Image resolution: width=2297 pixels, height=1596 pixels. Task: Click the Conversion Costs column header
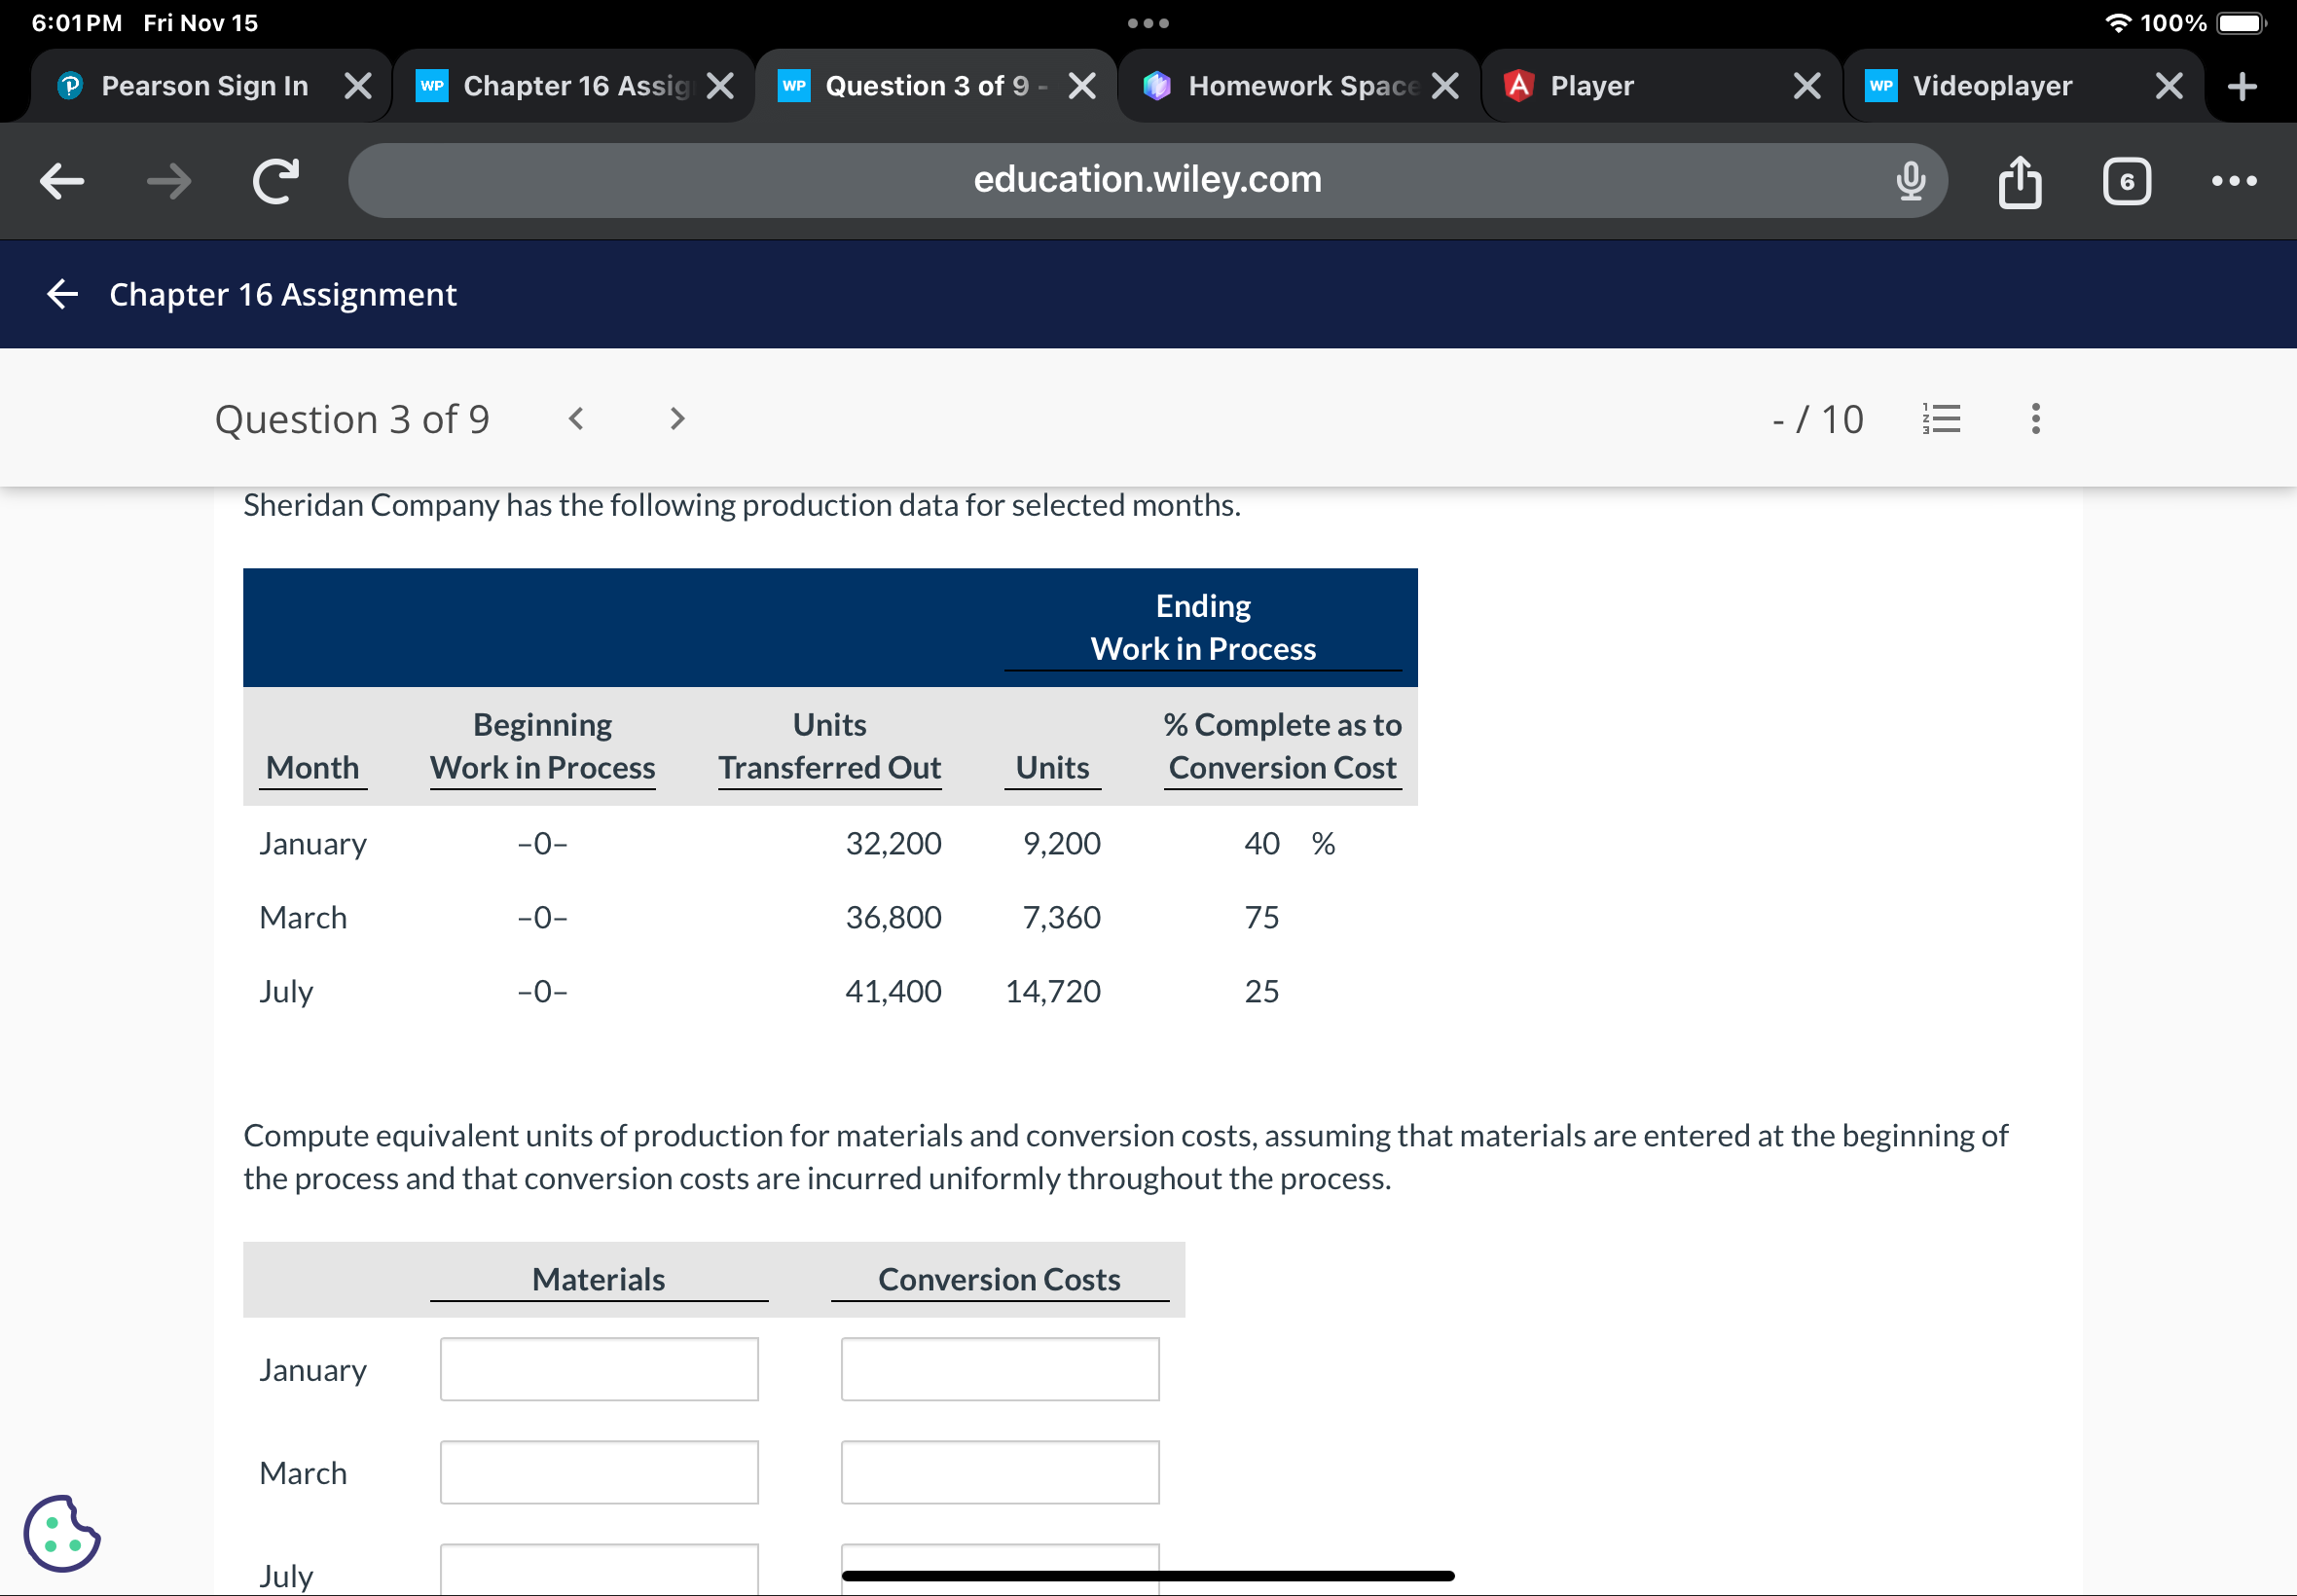[999, 1279]
